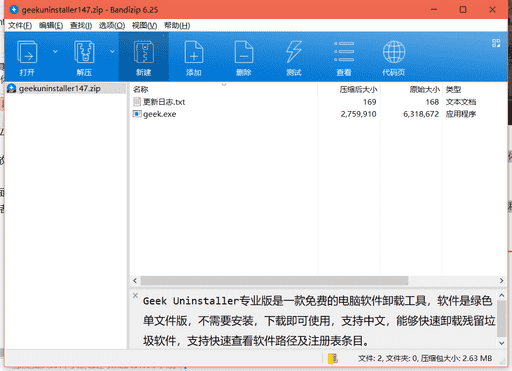Viewport: 512px width, 371px height.
Task: Click original size value 6,318,672
Action: point(421,114)
